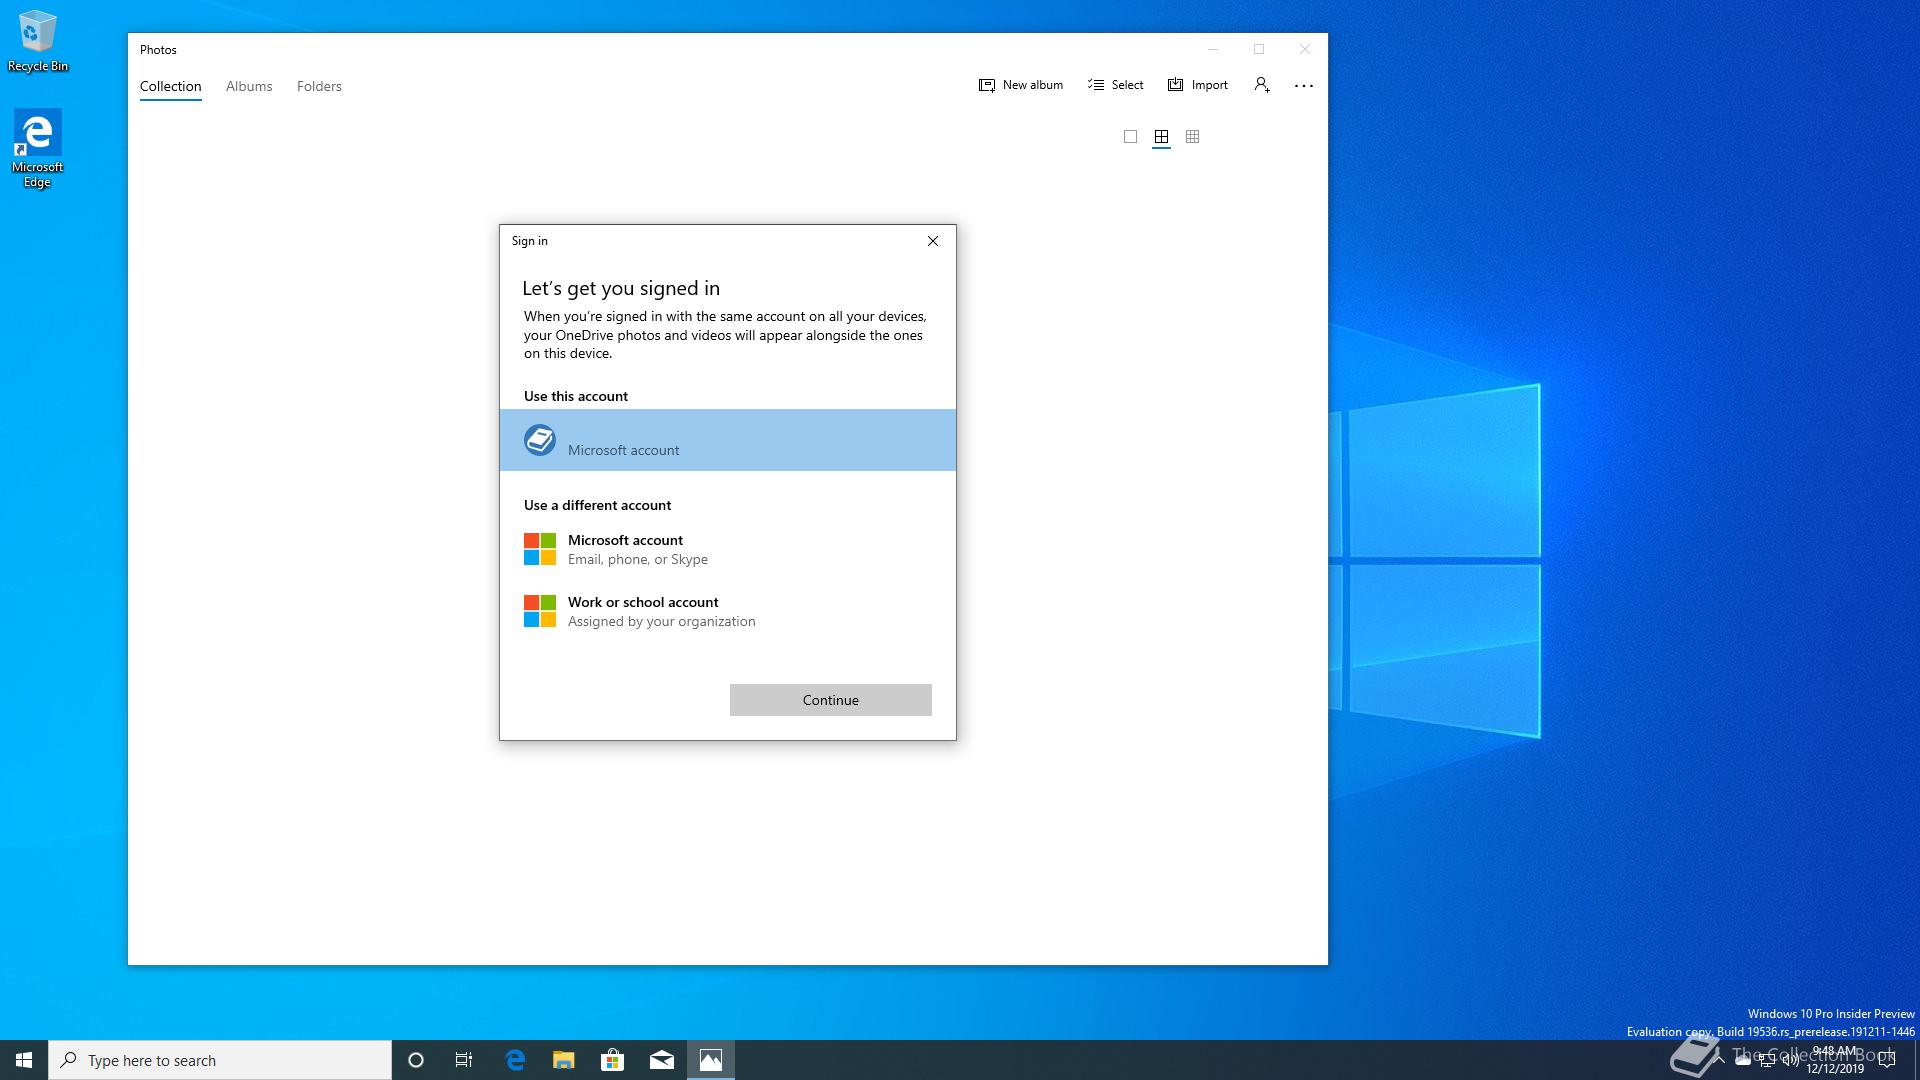Viewport: 1920px width, 1080px height.
Task: Click the Select checklist icon
Action: [1096, 85]
